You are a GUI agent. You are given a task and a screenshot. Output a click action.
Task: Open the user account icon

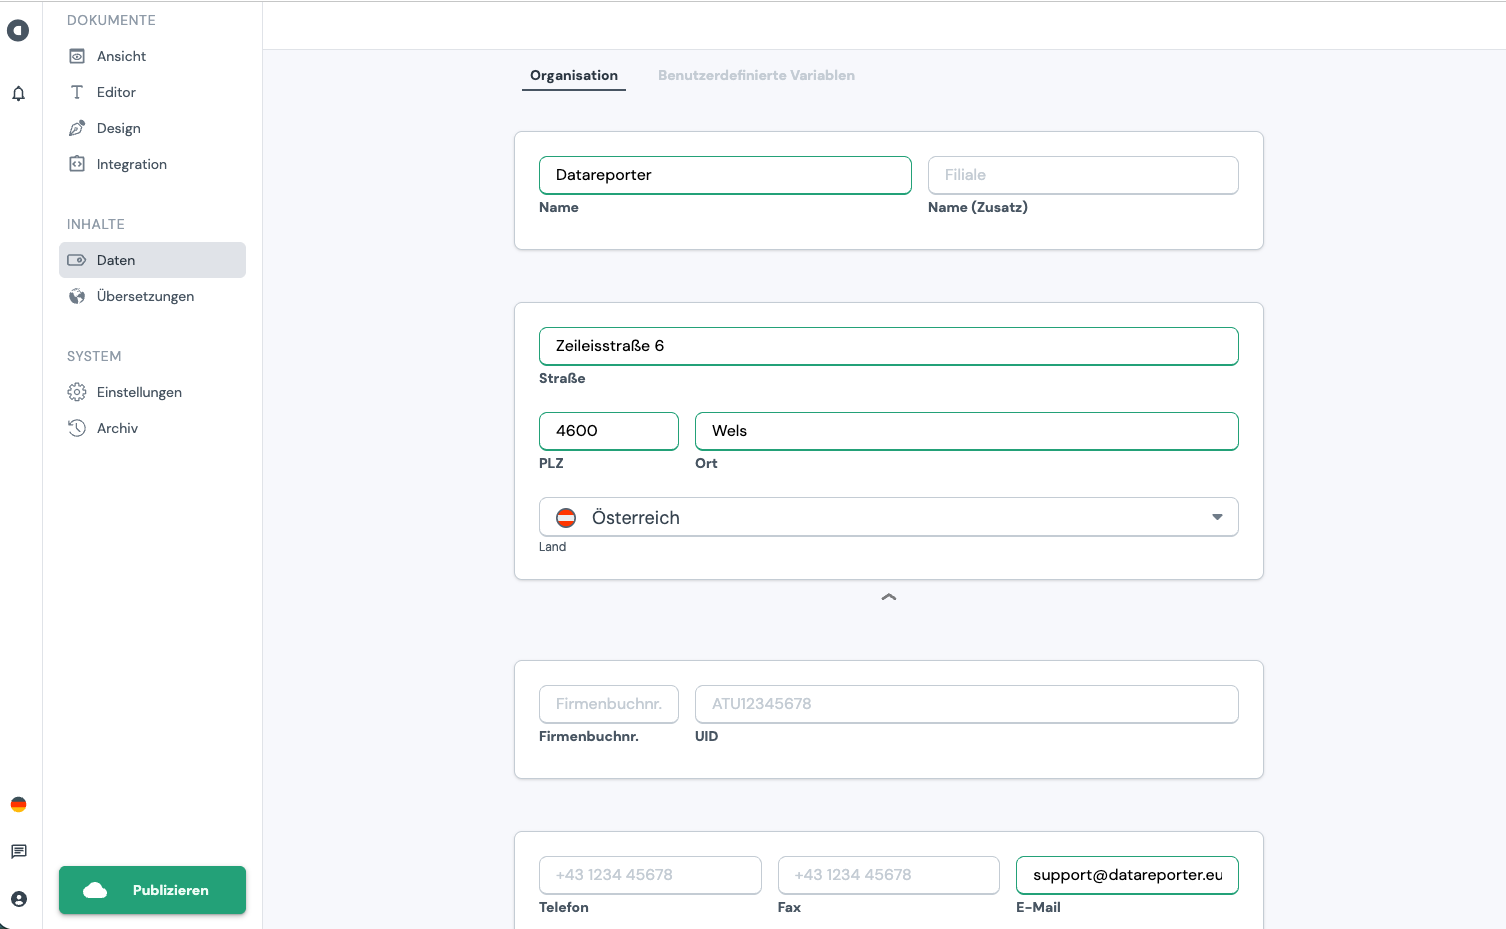point(18,899)
